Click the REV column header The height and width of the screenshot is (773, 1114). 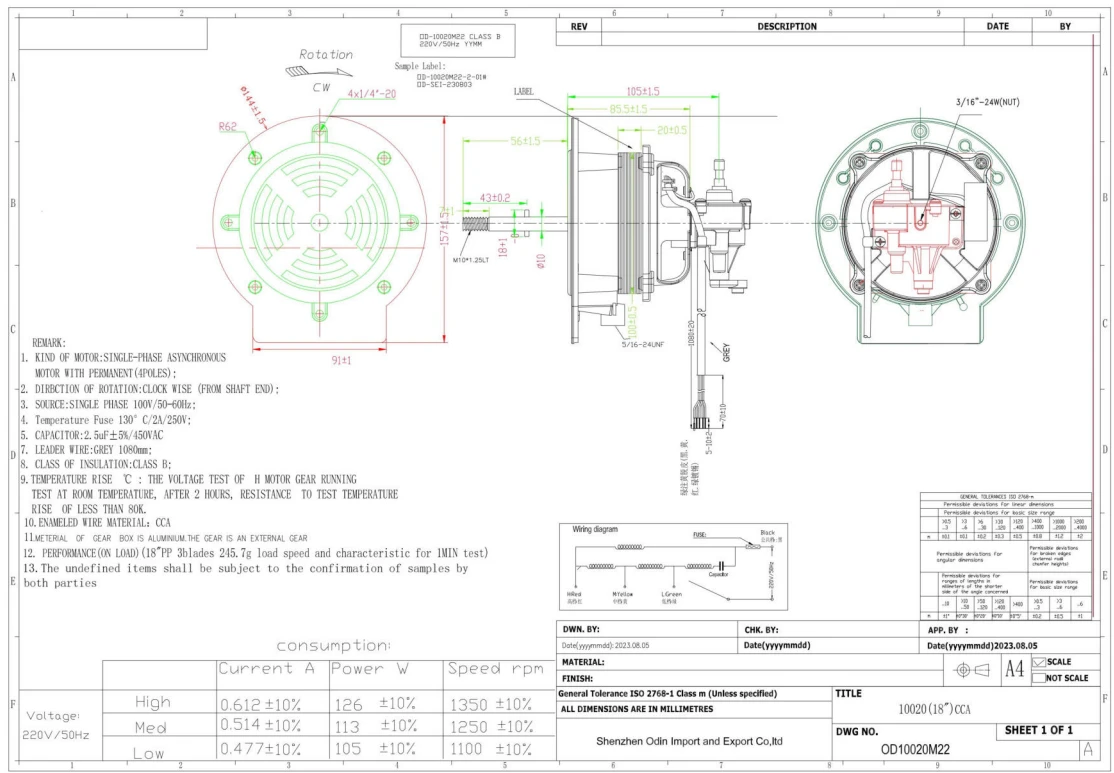(x=578, y=26)
